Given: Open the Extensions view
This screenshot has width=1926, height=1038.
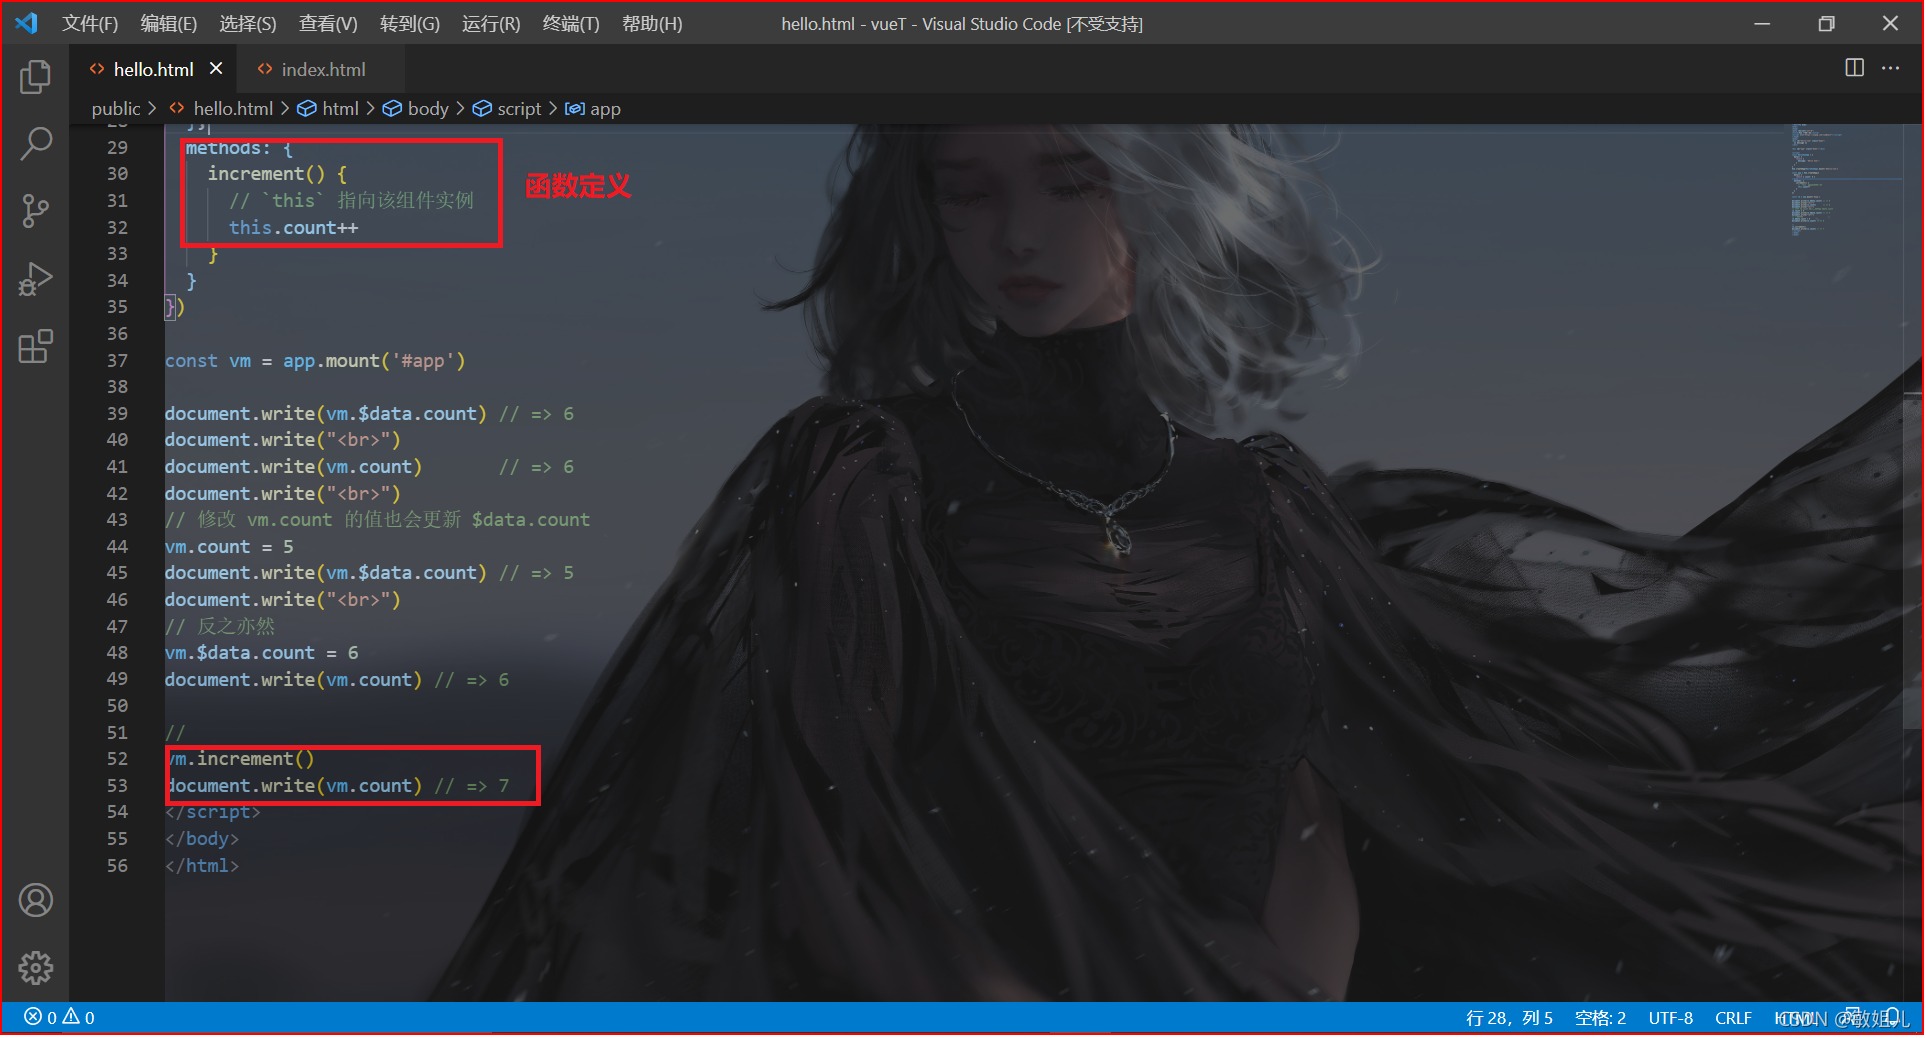Looking at the screenshot, I should [x=35, y=347].
